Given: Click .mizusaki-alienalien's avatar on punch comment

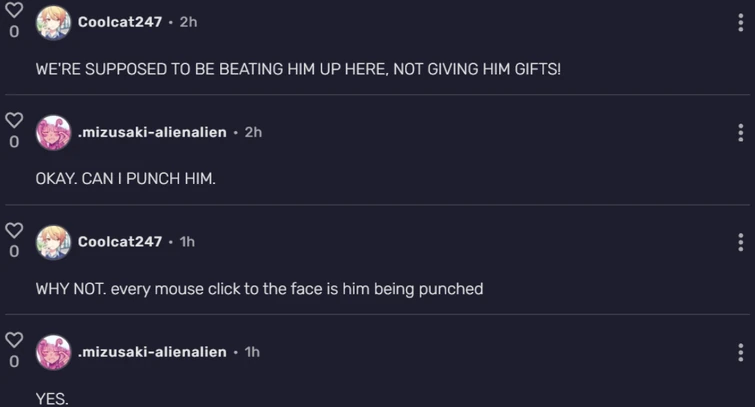Looking at the screenshot, I should click(x=53, y=132).
